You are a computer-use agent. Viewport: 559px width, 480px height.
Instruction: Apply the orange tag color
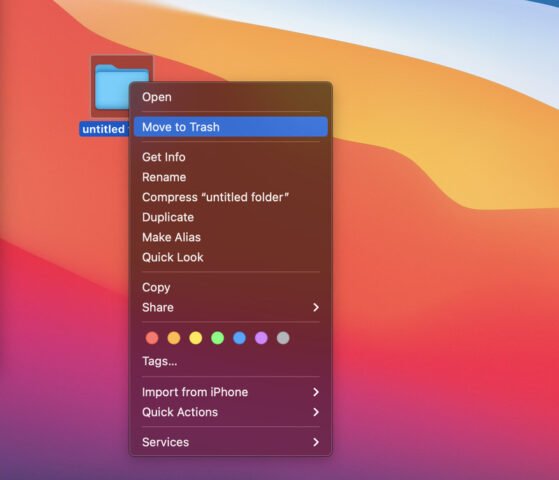(174, 338)
